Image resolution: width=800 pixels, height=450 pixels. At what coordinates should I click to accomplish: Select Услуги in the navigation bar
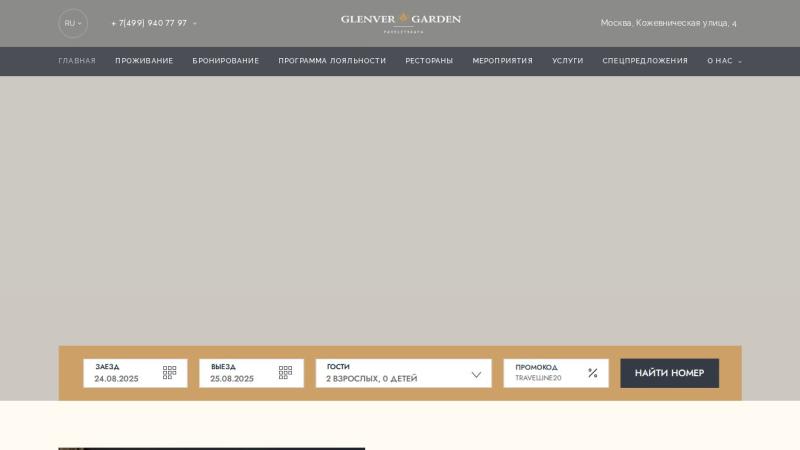(567, 61)
